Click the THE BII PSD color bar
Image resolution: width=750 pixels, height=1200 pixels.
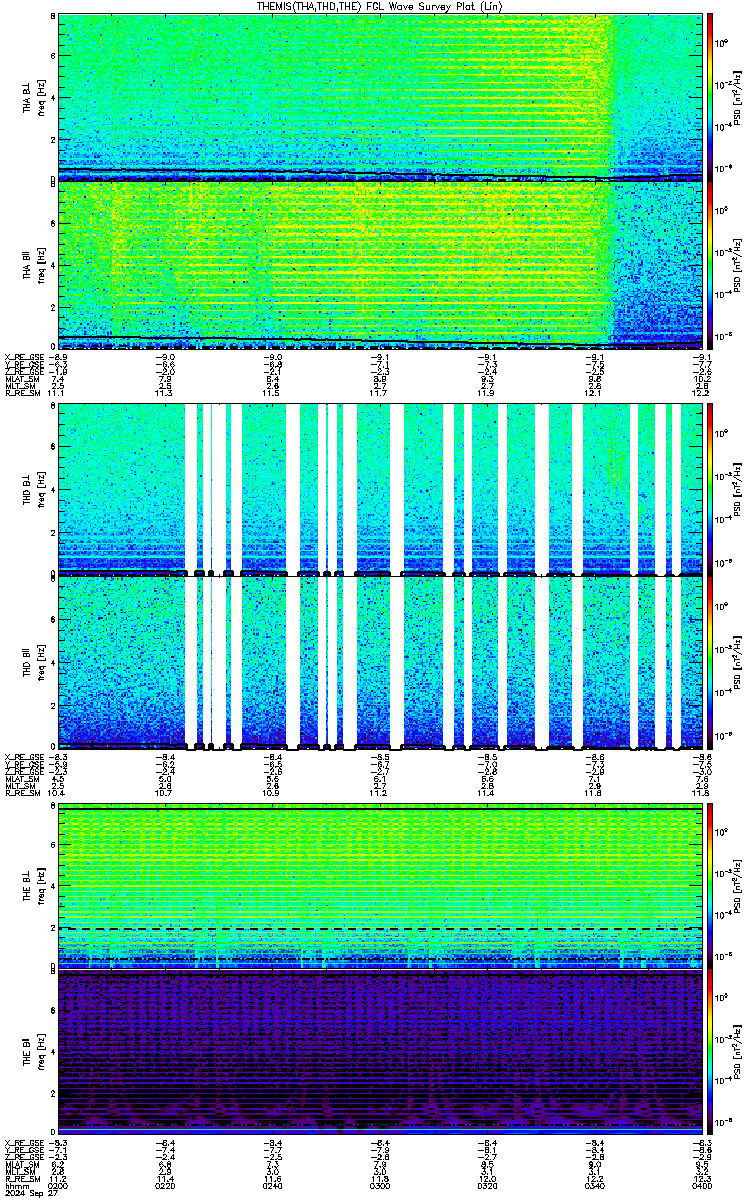tap(711, 1052)
